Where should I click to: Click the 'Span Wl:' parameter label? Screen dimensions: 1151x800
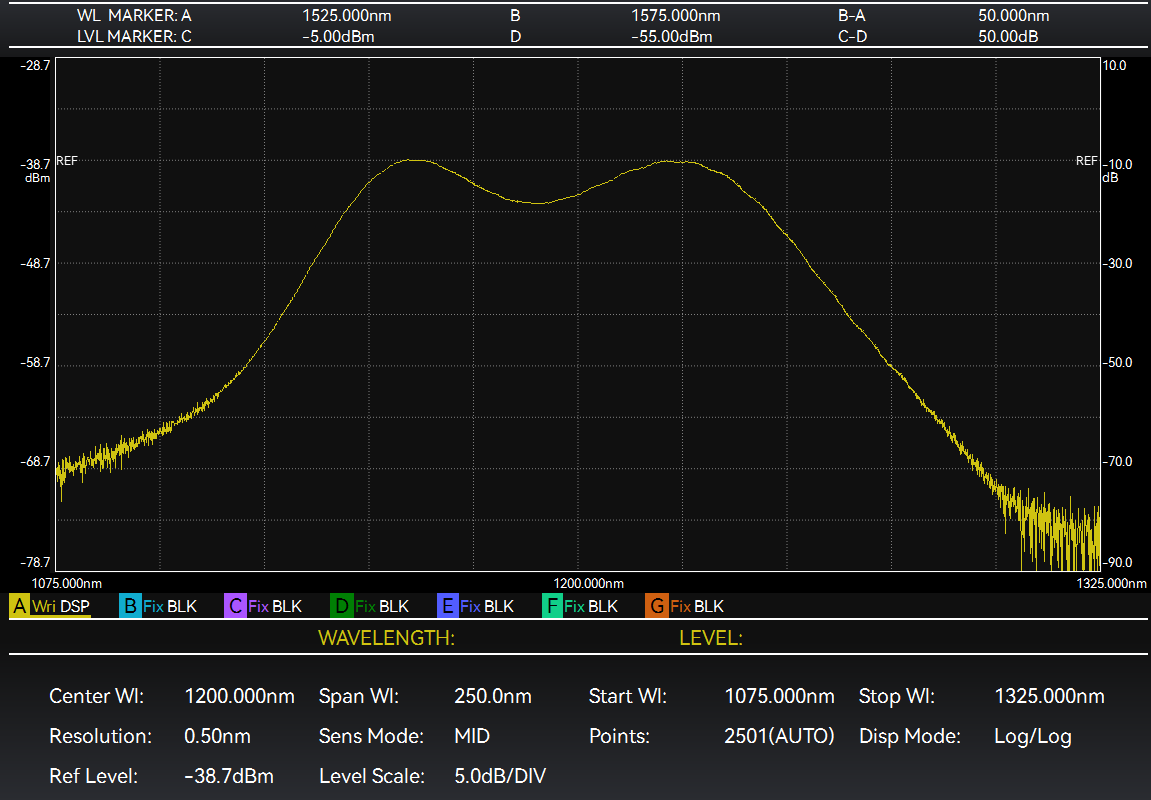point(358,696)
